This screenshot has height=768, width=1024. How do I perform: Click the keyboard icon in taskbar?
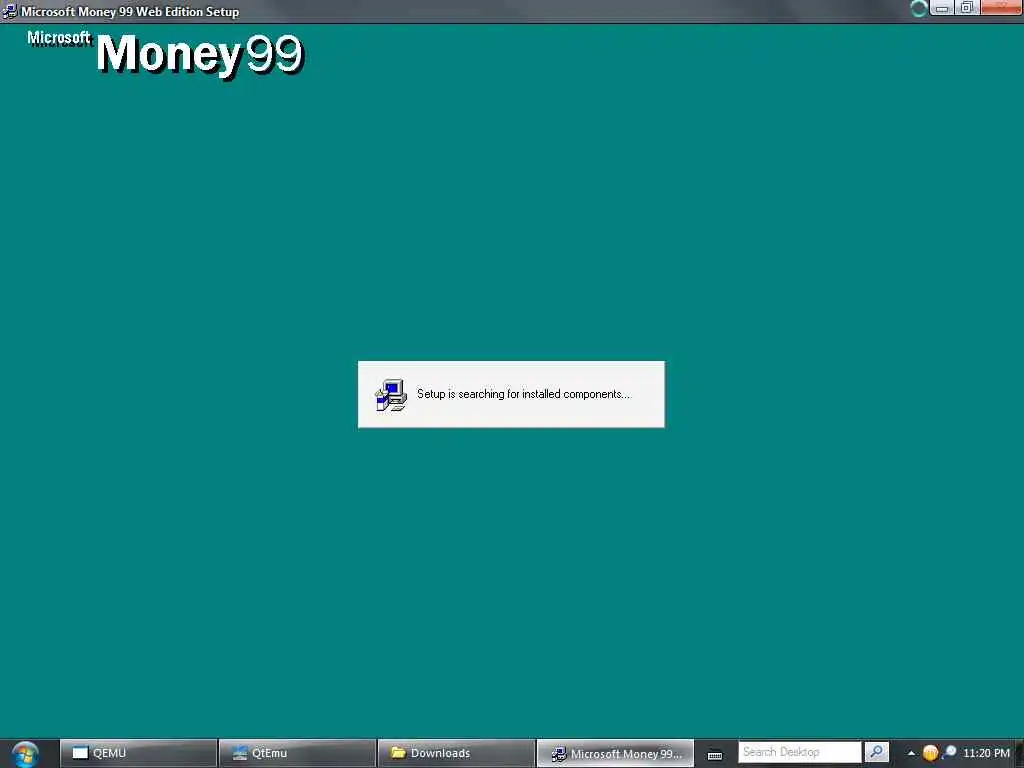(715, 755)
